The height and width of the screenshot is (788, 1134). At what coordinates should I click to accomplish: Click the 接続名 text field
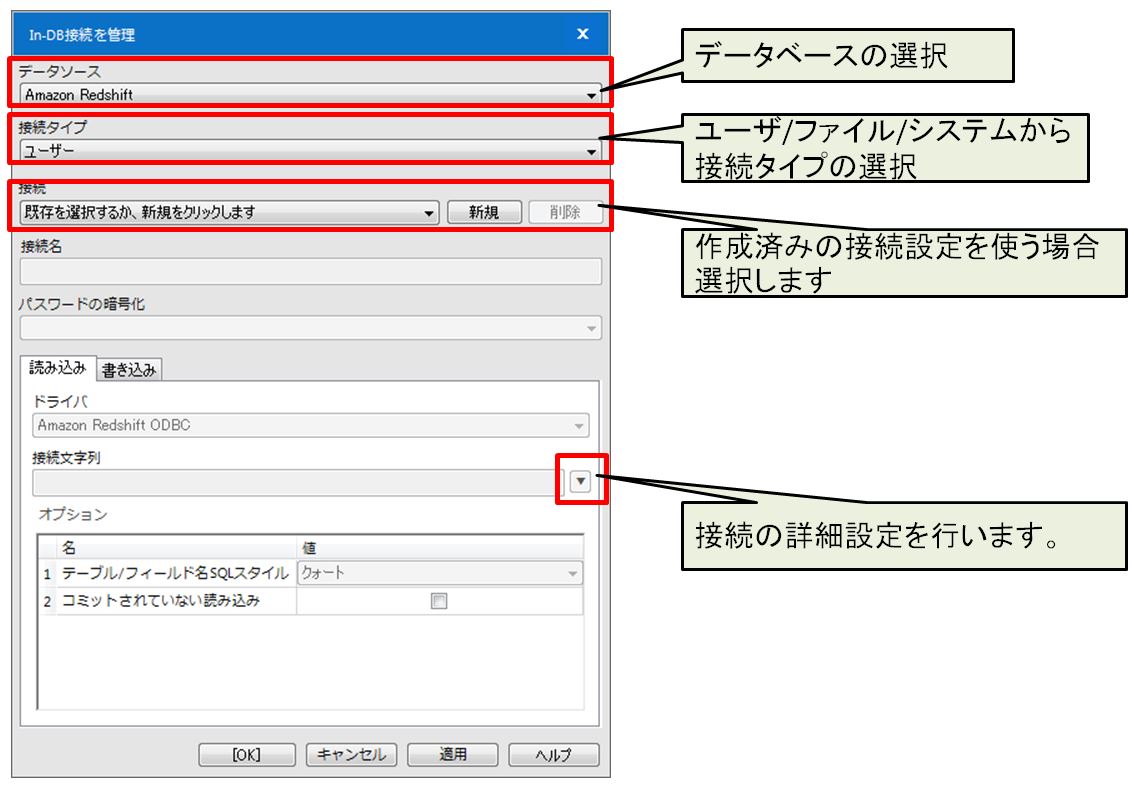point(310,272)
